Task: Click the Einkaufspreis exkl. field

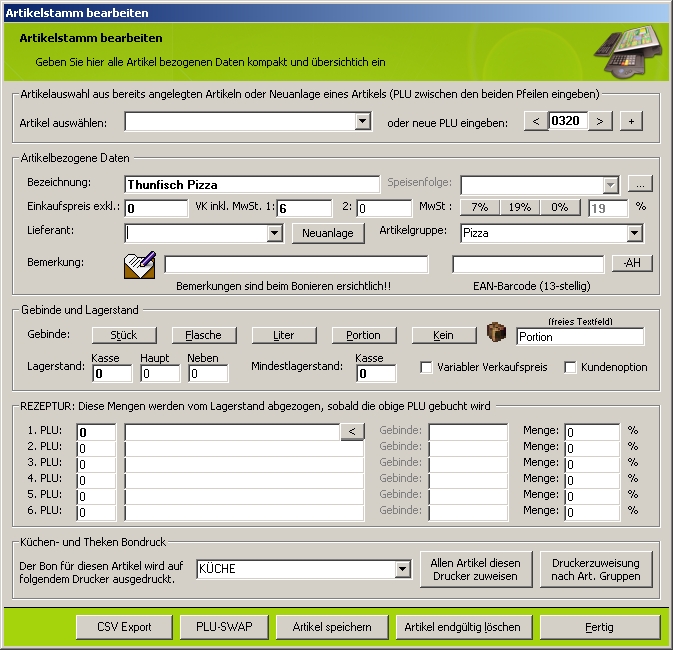Action: pyautogui.click(x=156, y=209)
